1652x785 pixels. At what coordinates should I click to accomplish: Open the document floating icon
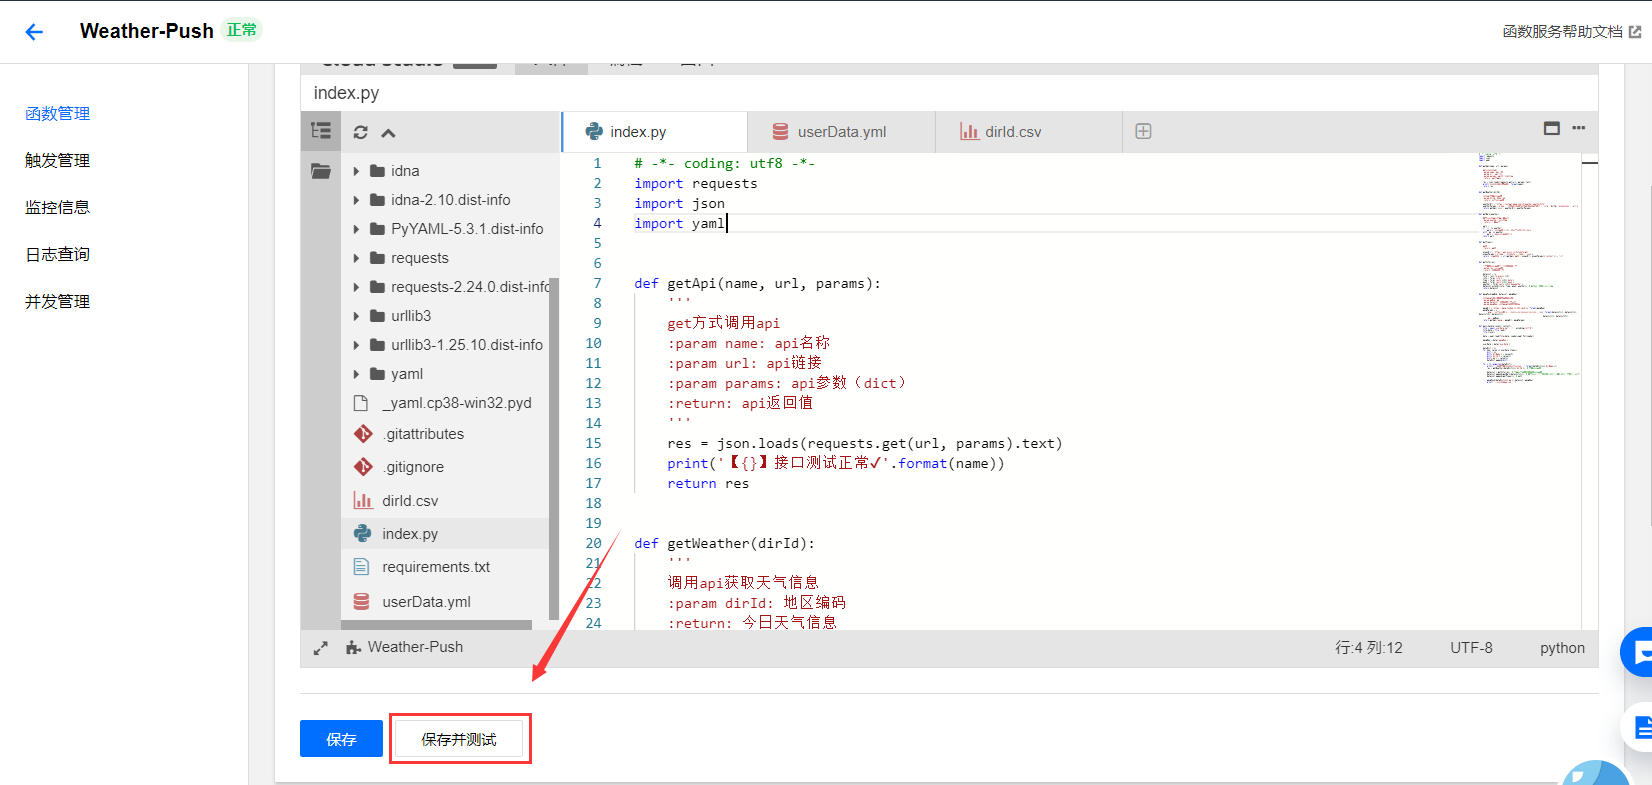pyautogui.click(x=1640, y=728)
